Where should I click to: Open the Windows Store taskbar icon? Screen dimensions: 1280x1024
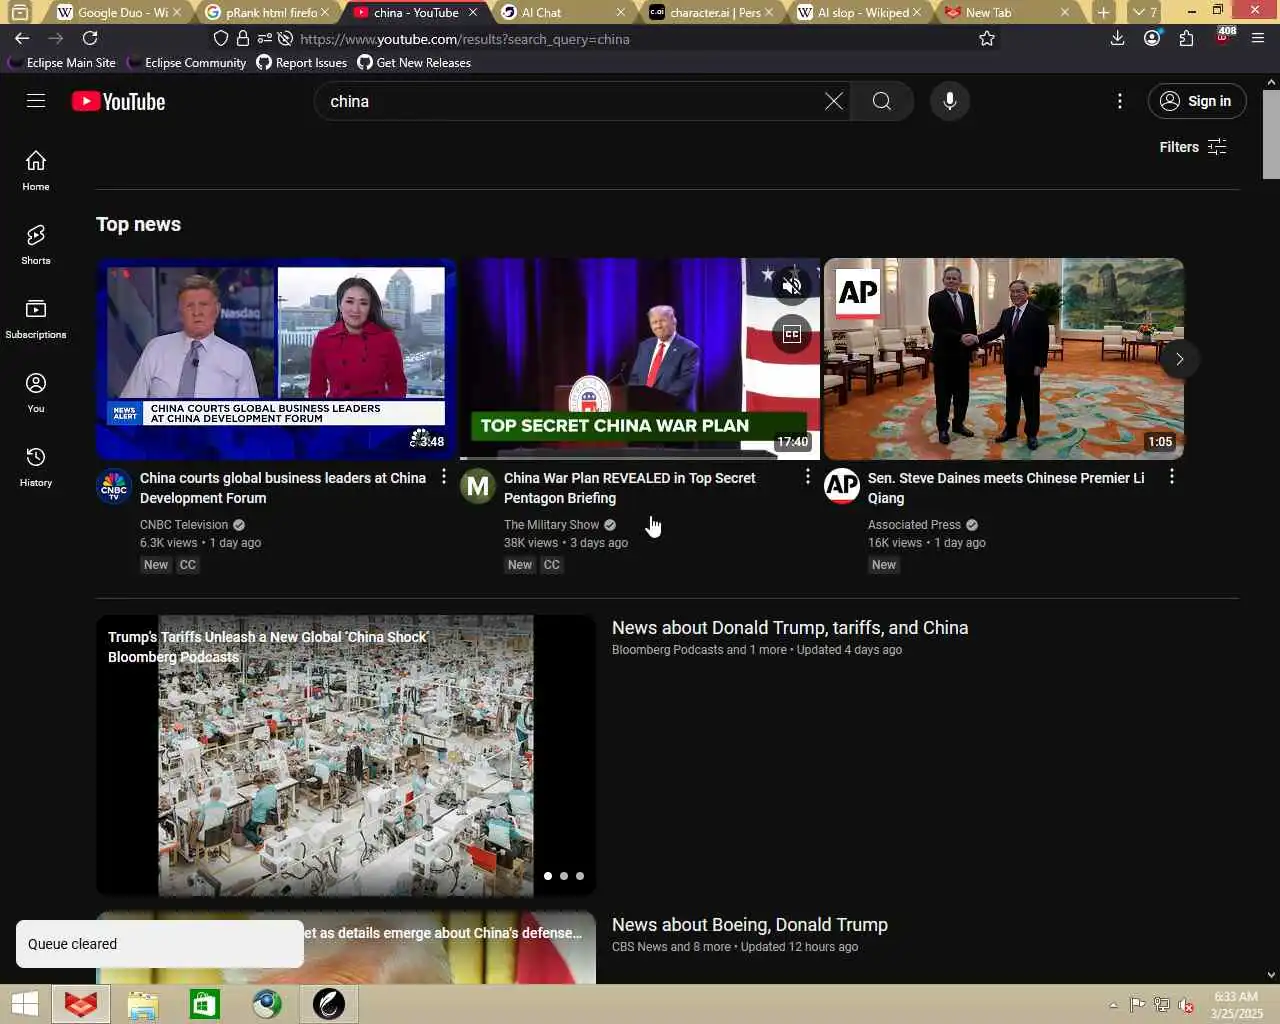[205, 1004]
